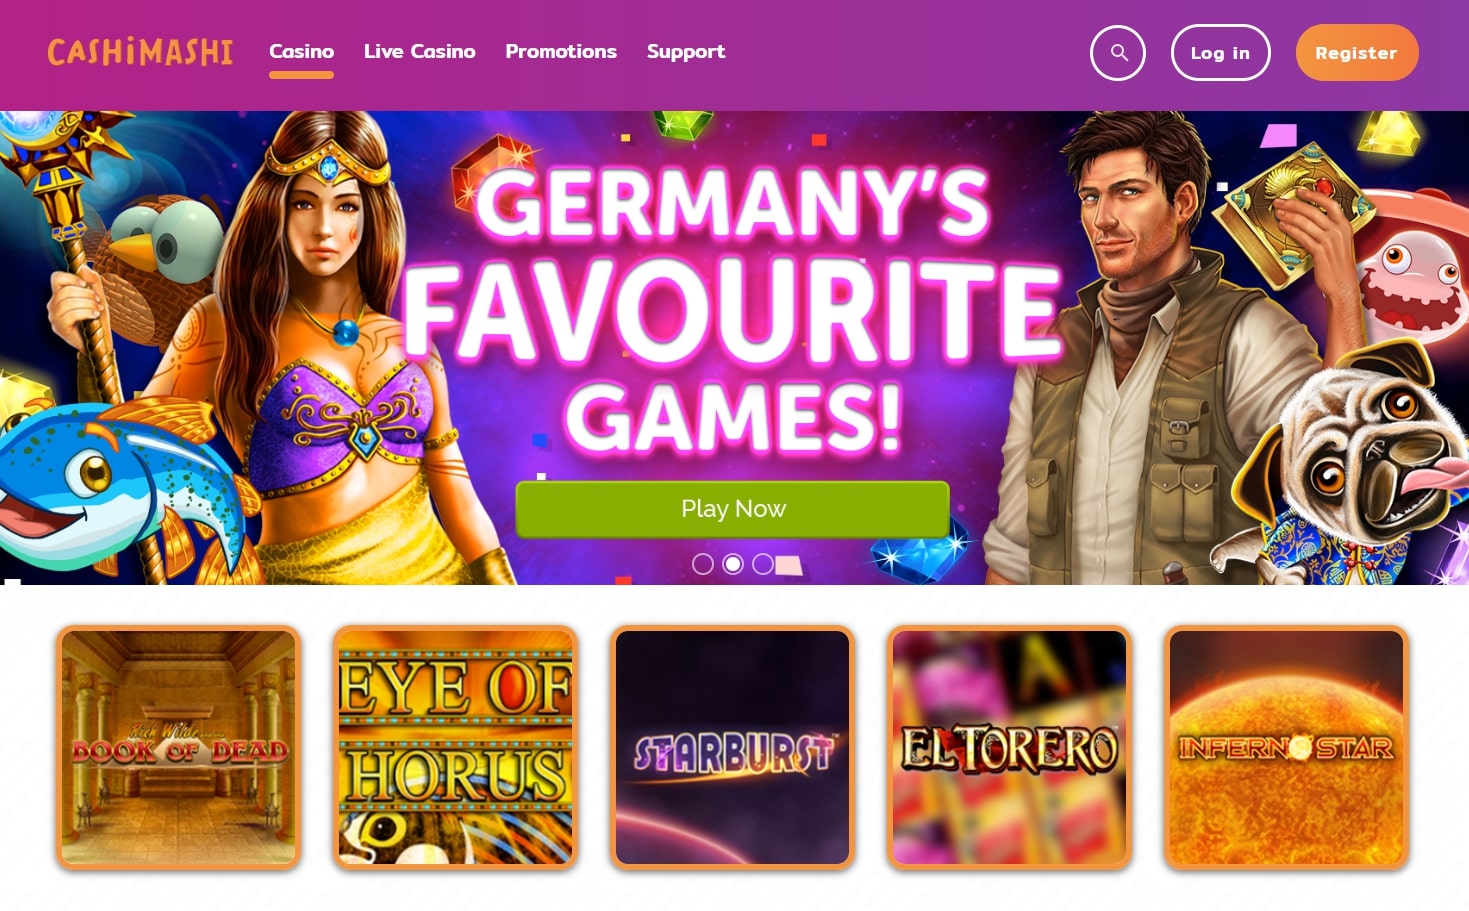Open the Eye of Horus game tile
This screenshot has width=1469, height=911.
click(456, 747)
